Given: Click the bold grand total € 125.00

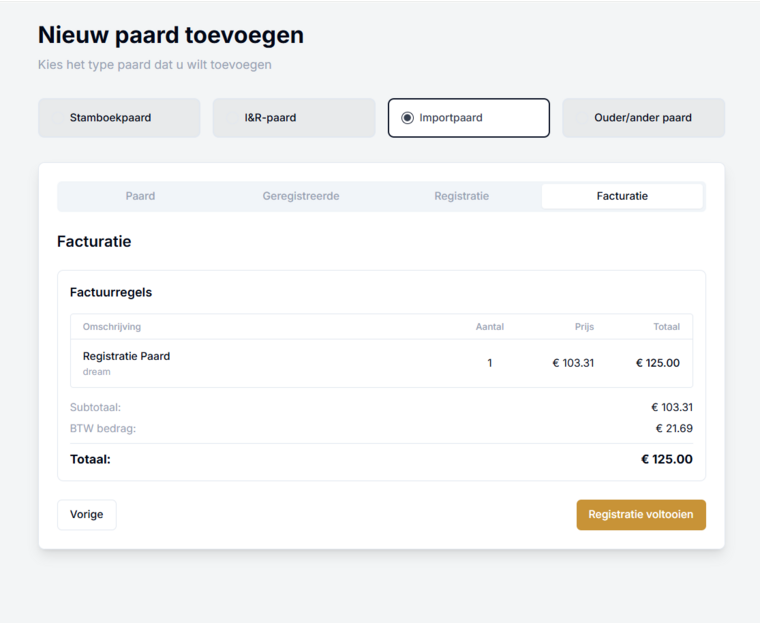Looking at the screenshot, I should pyautogui.click(x=667, y=459).
